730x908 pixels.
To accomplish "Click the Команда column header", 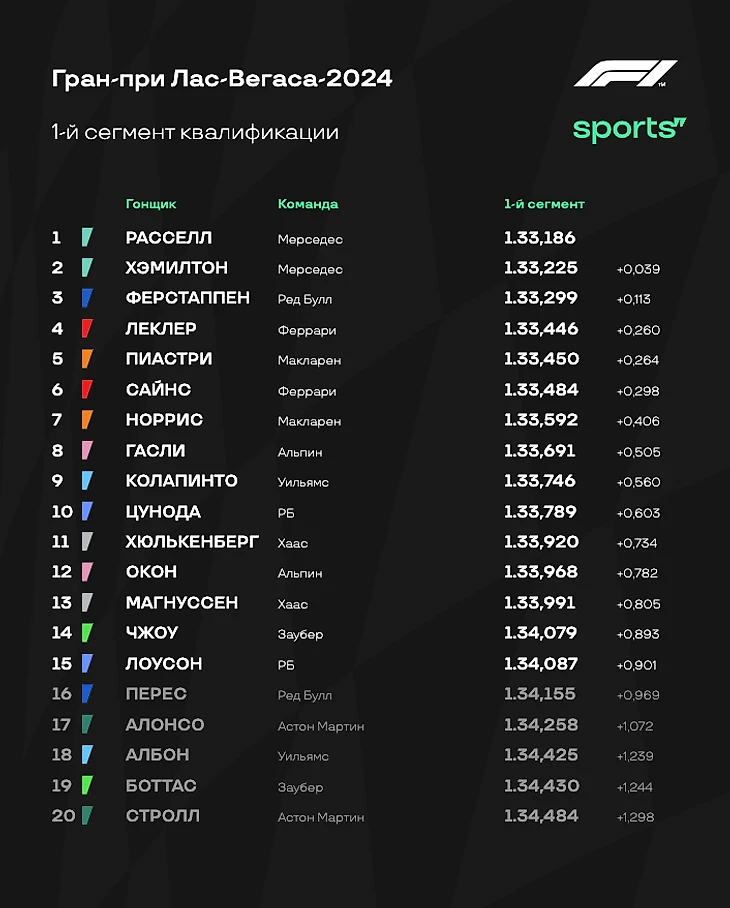I will tap(308, 204).
